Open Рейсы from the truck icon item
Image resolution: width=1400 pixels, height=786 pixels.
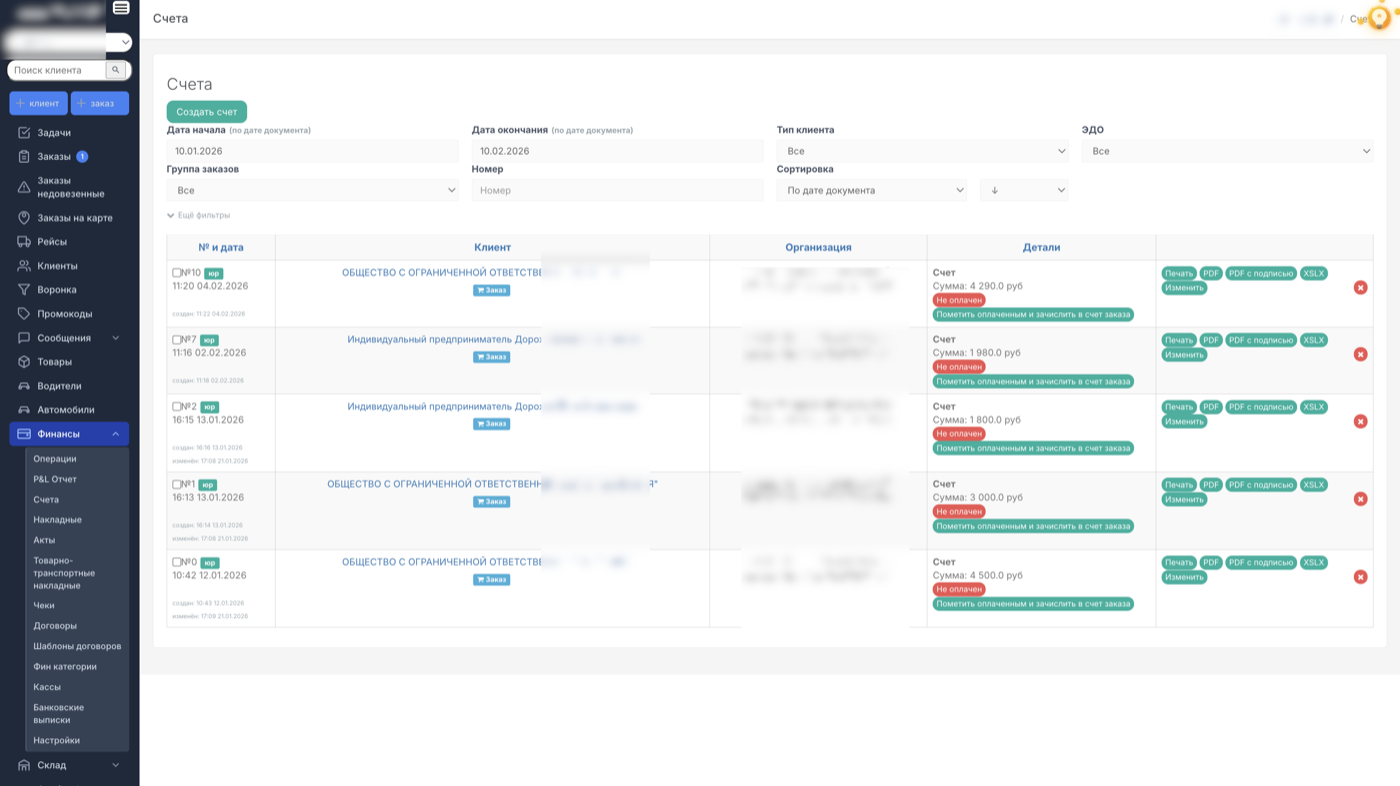pos(52,242)
